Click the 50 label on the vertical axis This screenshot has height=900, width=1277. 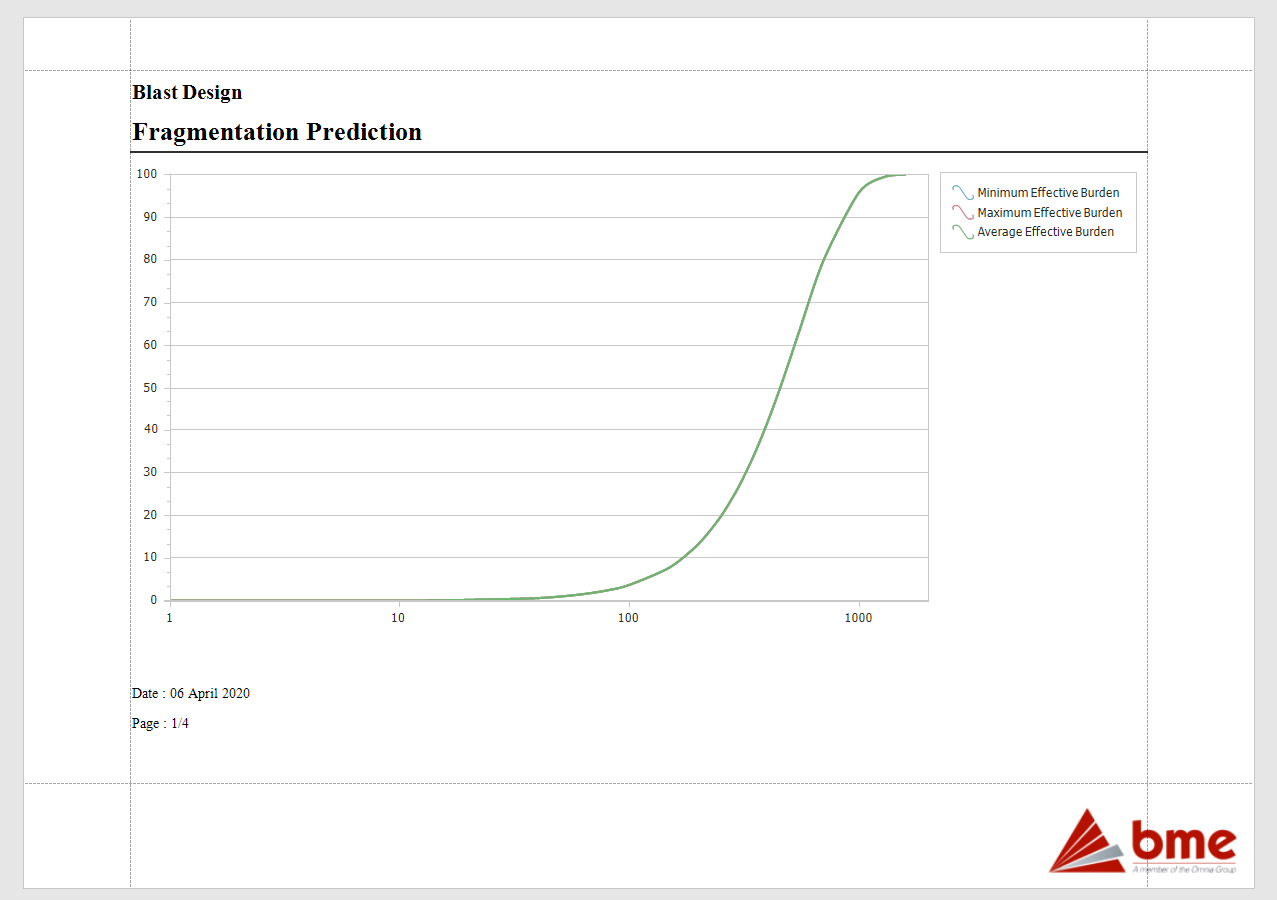click(150, 388)
